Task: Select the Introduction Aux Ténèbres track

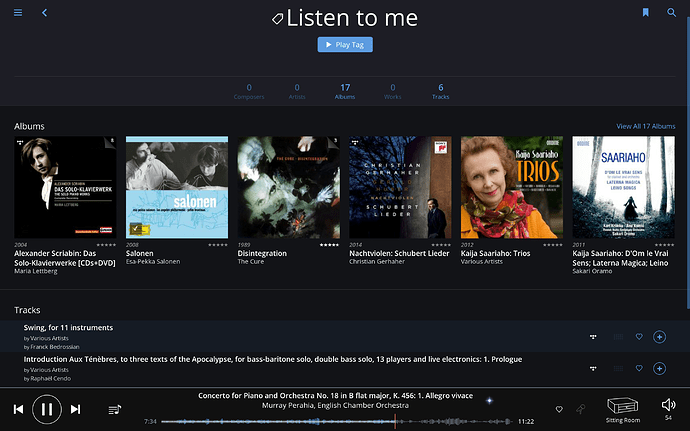Action: pos(273,359)
